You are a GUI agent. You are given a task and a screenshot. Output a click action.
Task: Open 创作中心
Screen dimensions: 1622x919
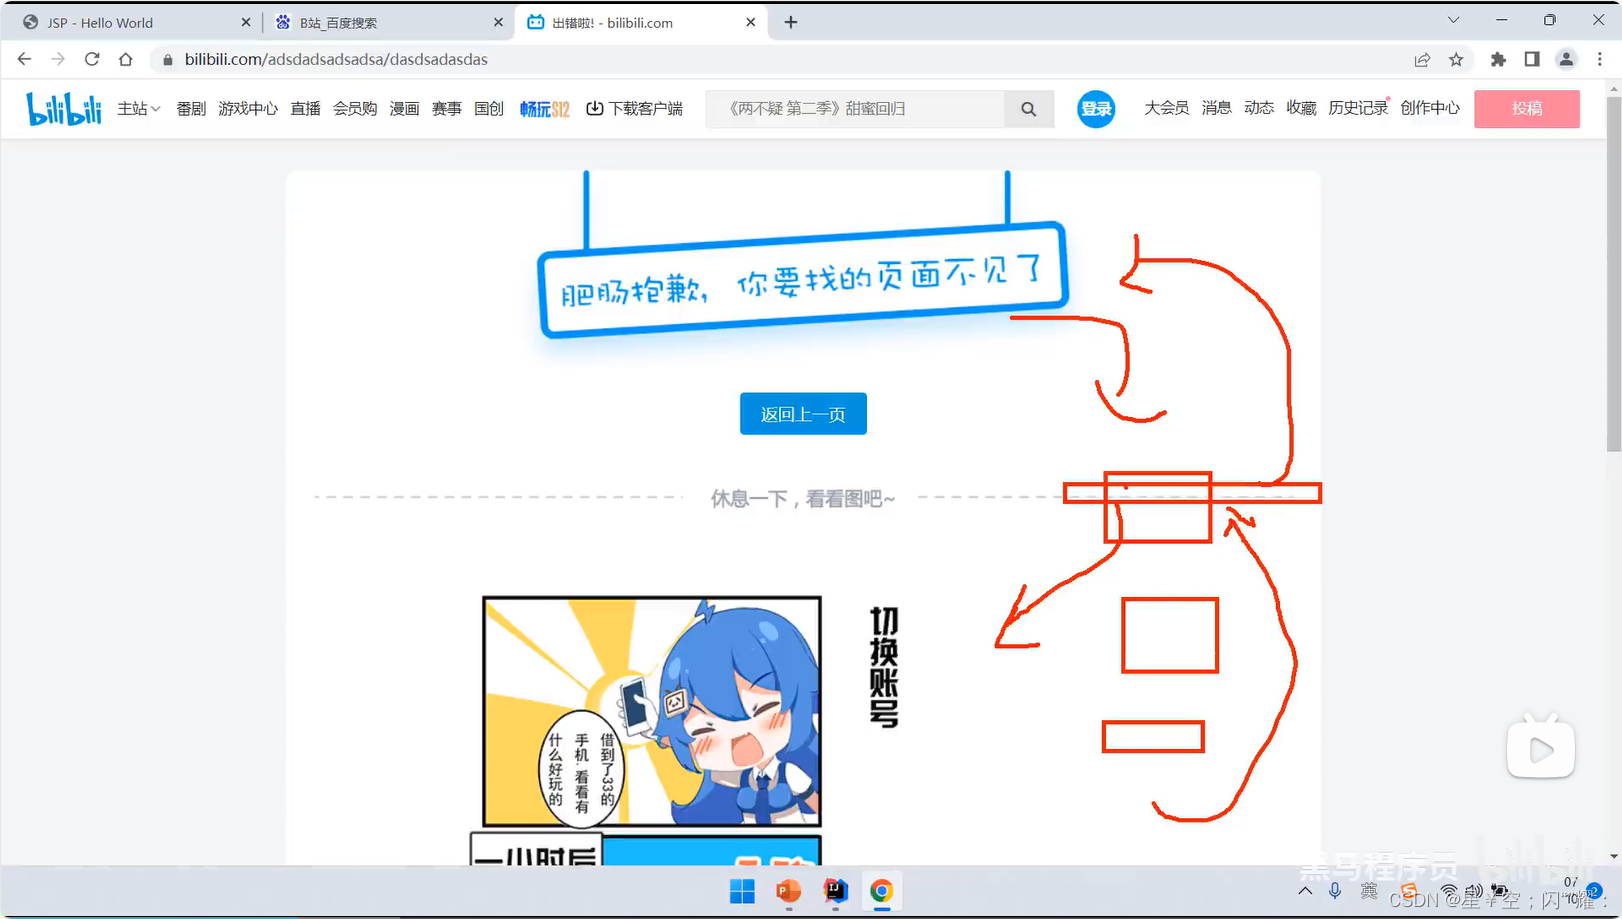(1430, 108)
